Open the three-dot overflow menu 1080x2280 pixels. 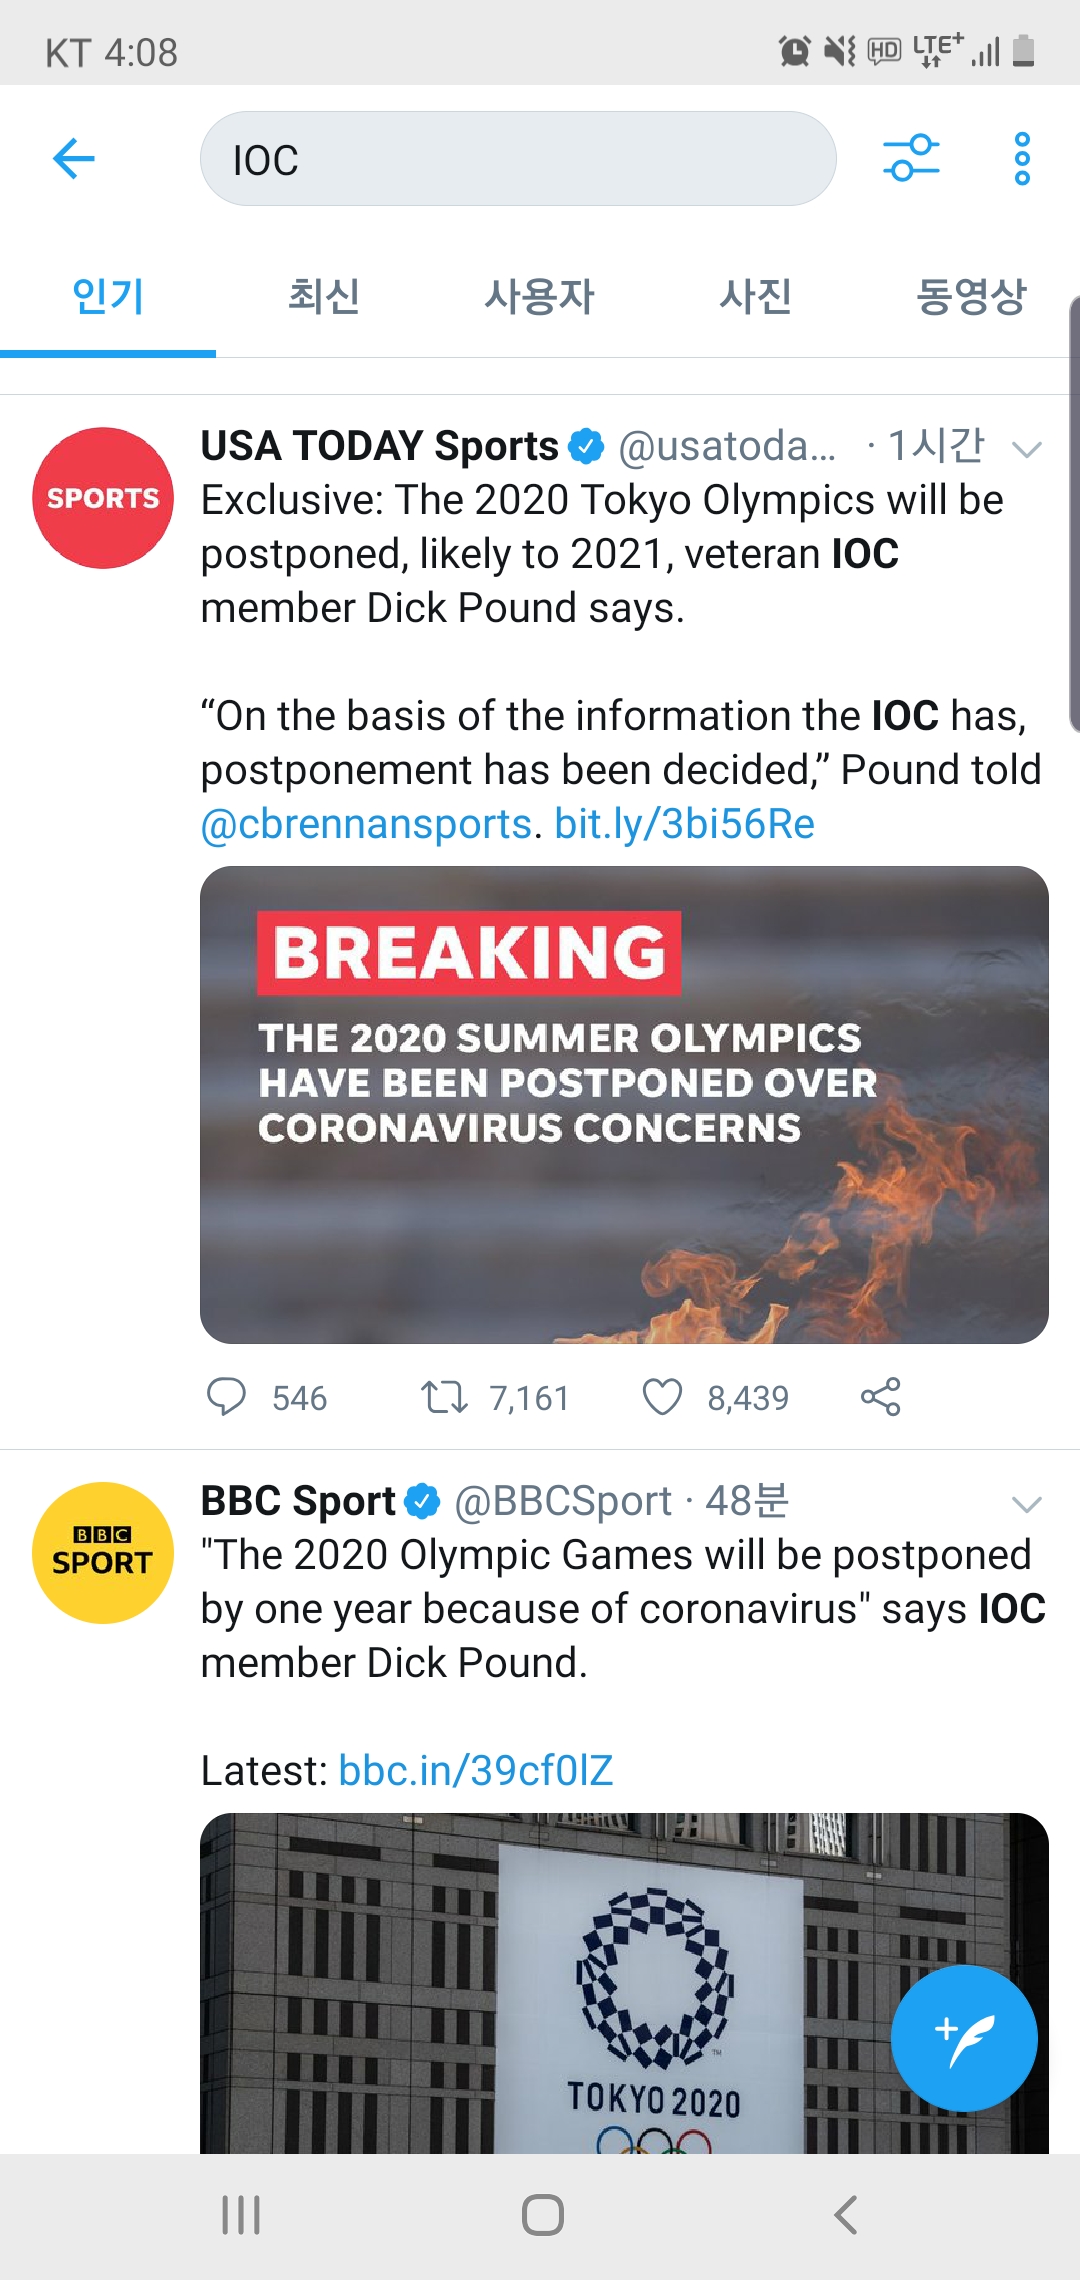click(1021, 158)
